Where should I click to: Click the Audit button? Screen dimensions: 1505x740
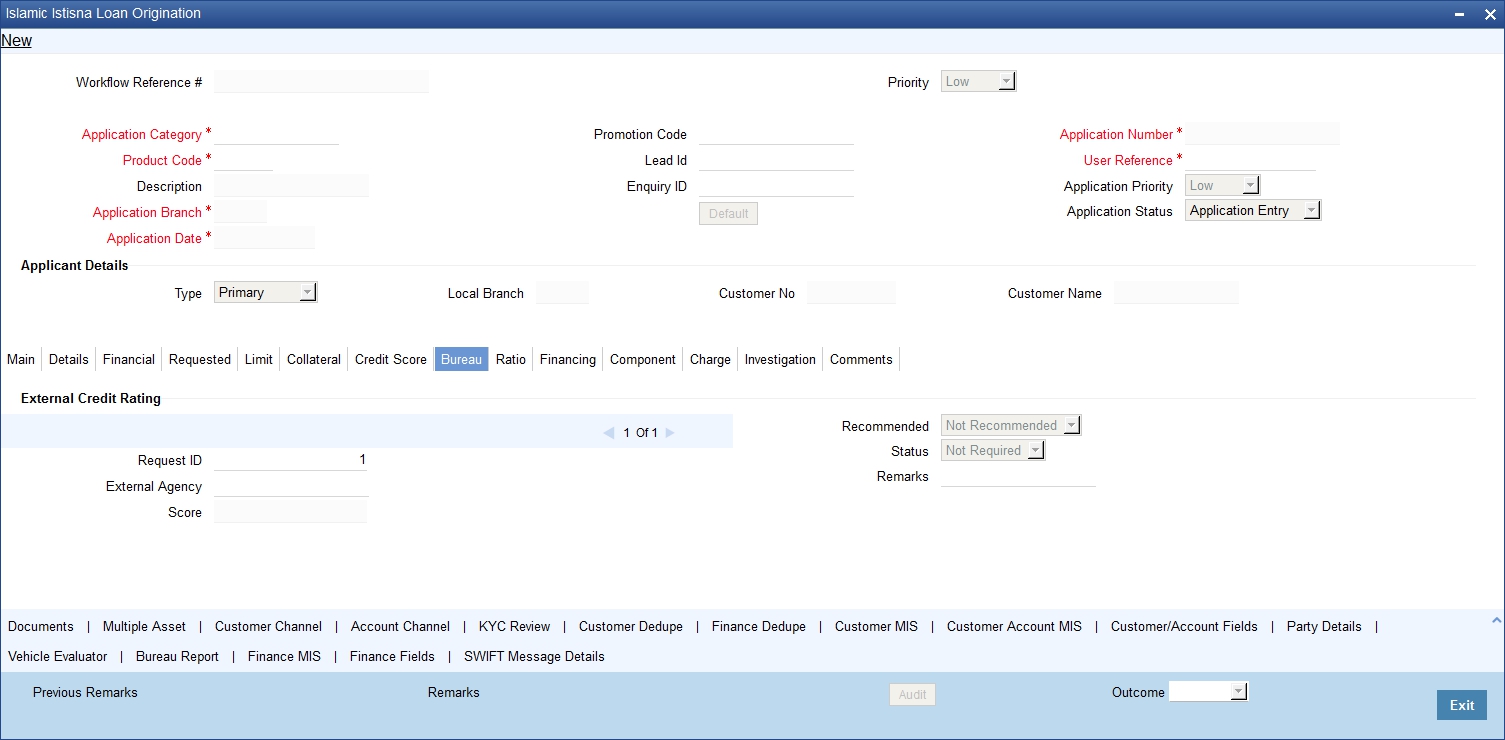(912, 695)
